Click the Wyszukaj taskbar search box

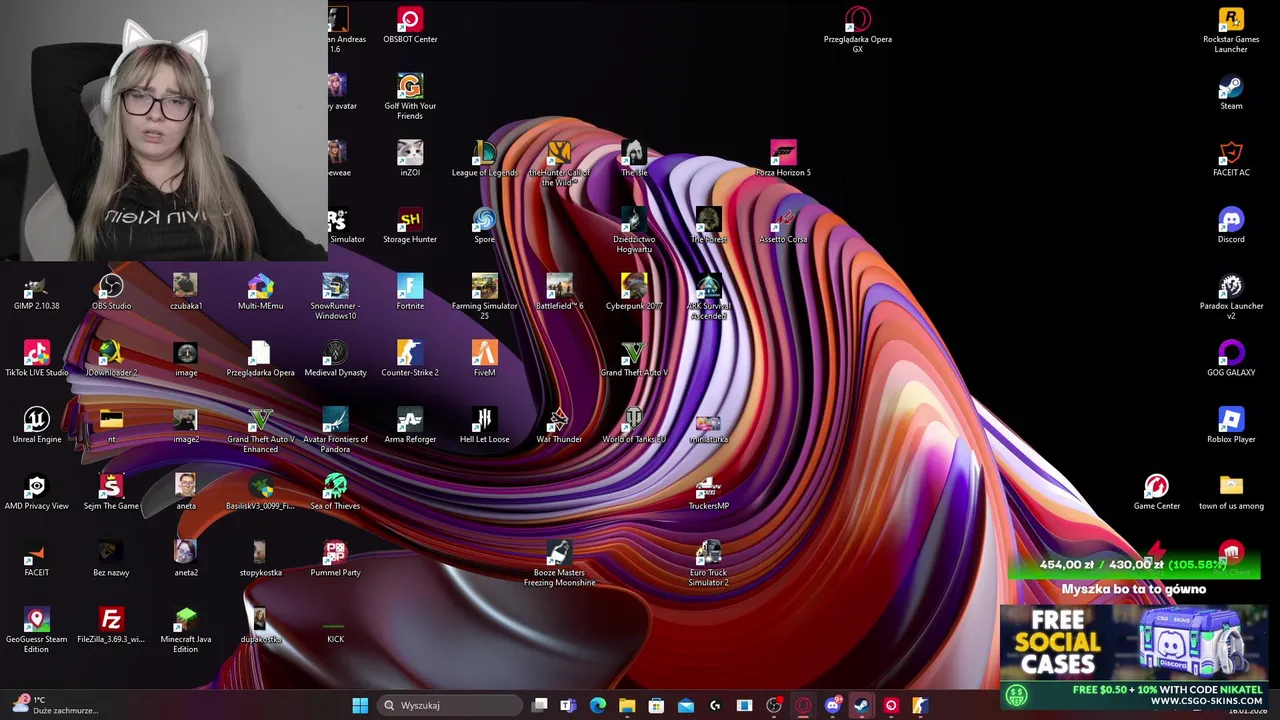pos(450,705)
